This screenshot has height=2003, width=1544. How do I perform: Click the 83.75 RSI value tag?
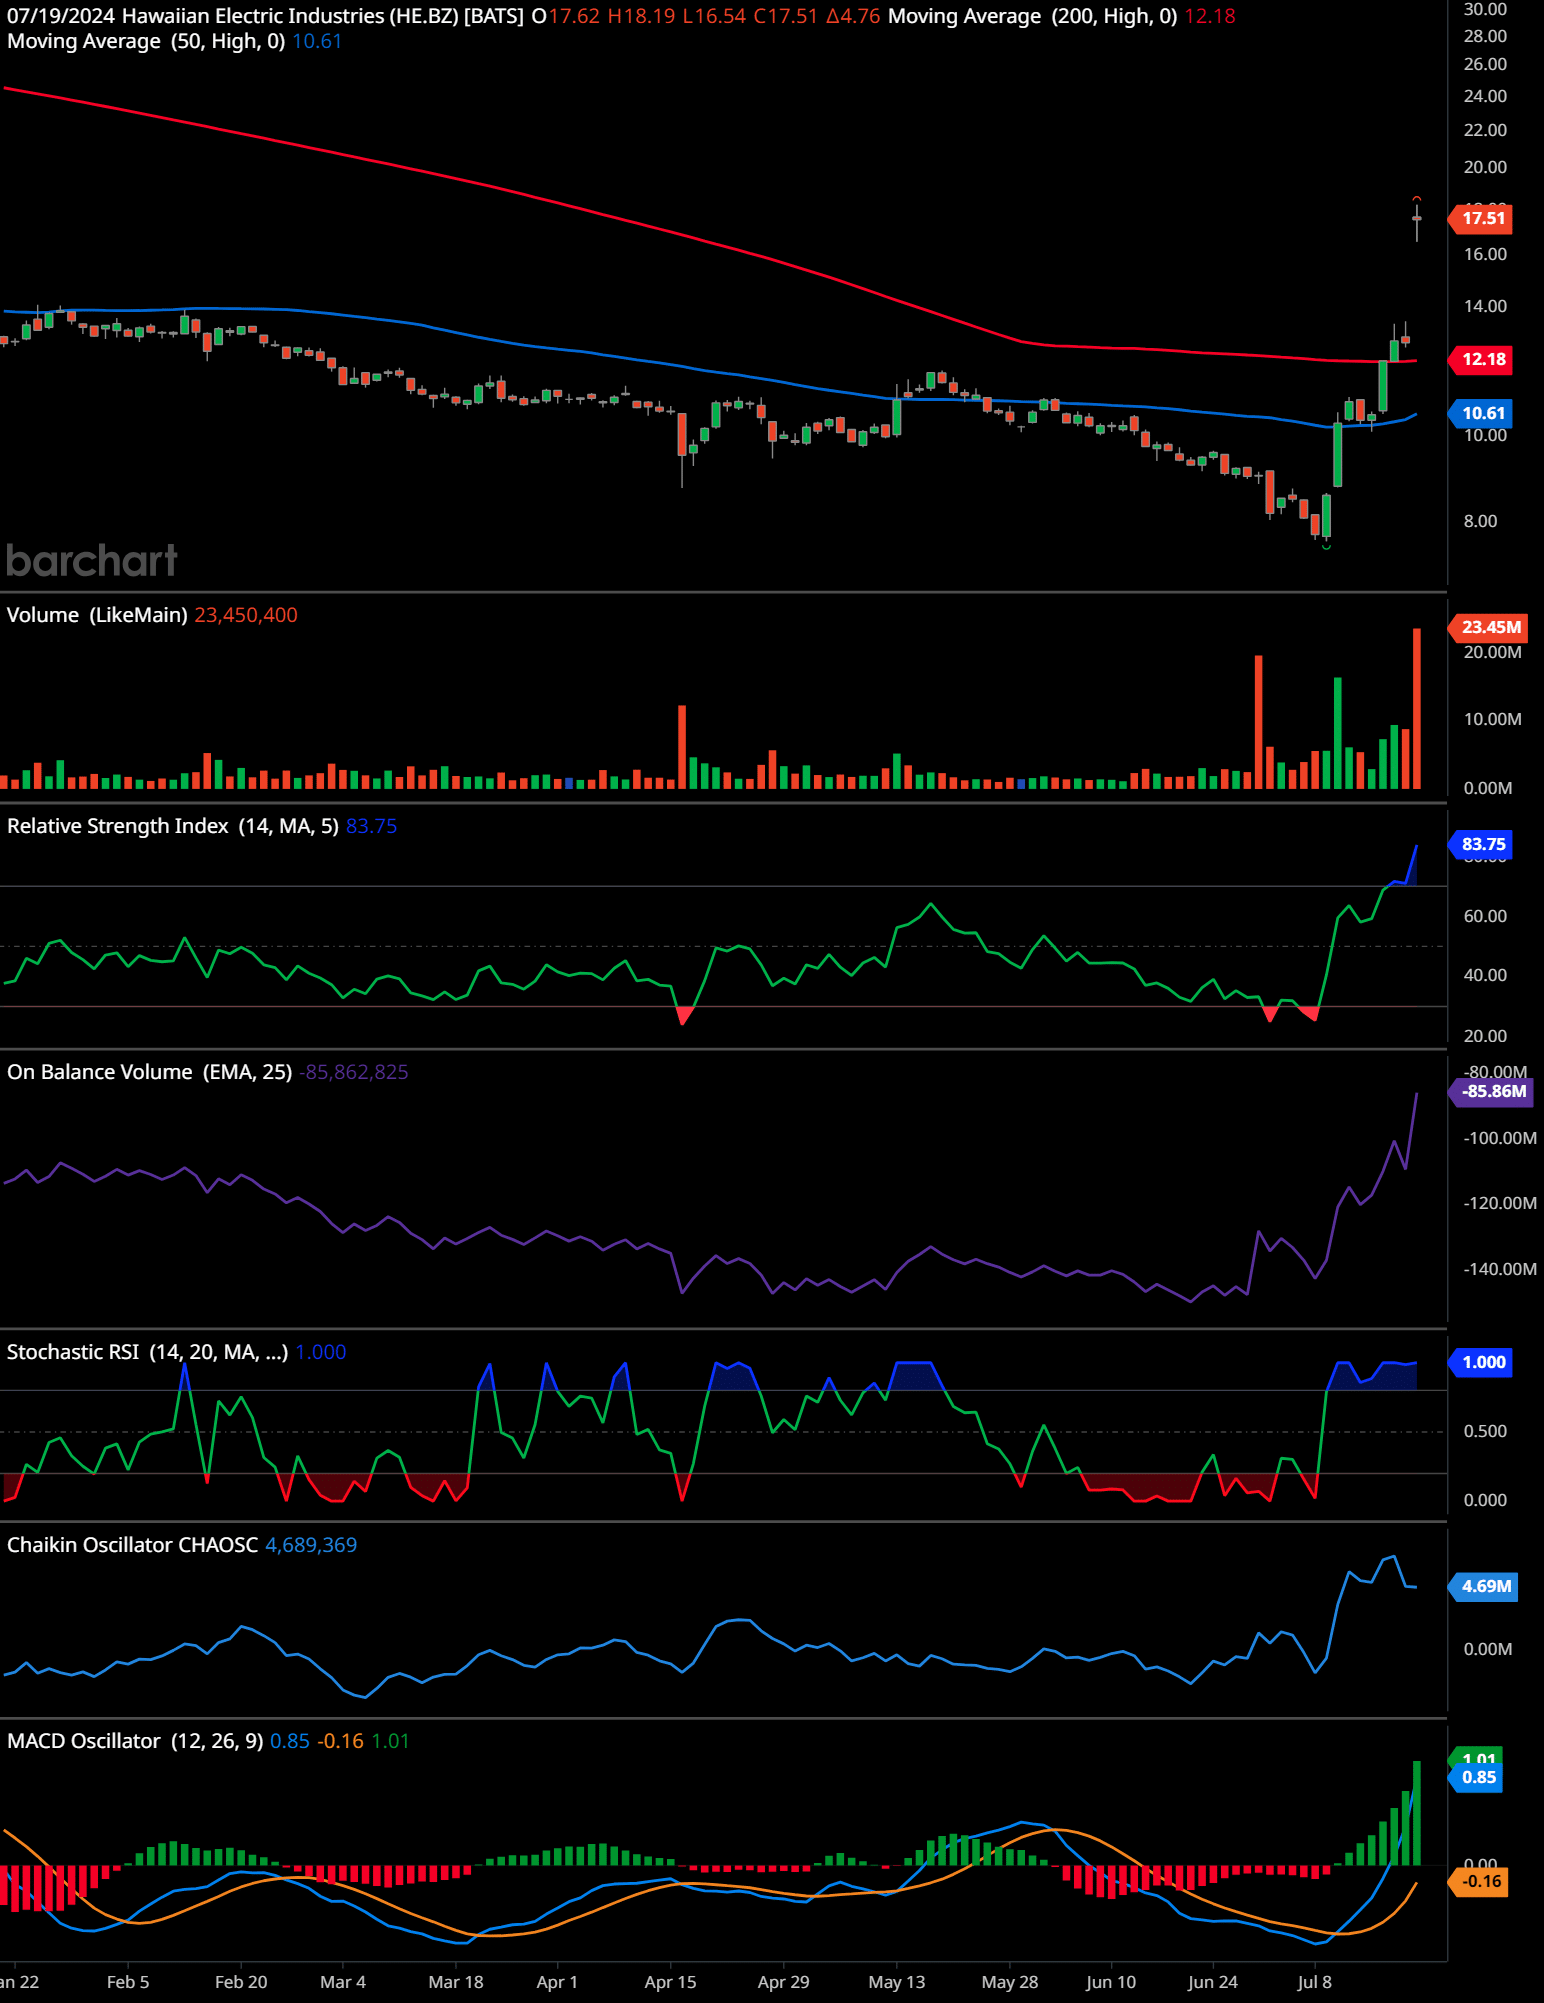point(1482,844)
